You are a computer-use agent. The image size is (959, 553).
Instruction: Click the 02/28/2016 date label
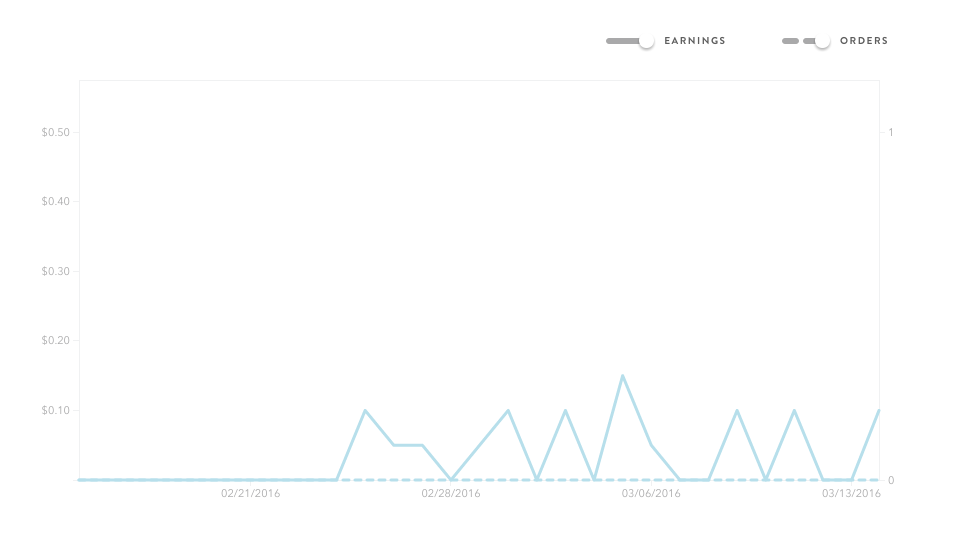pyautogui.click(x=451, y=493)
